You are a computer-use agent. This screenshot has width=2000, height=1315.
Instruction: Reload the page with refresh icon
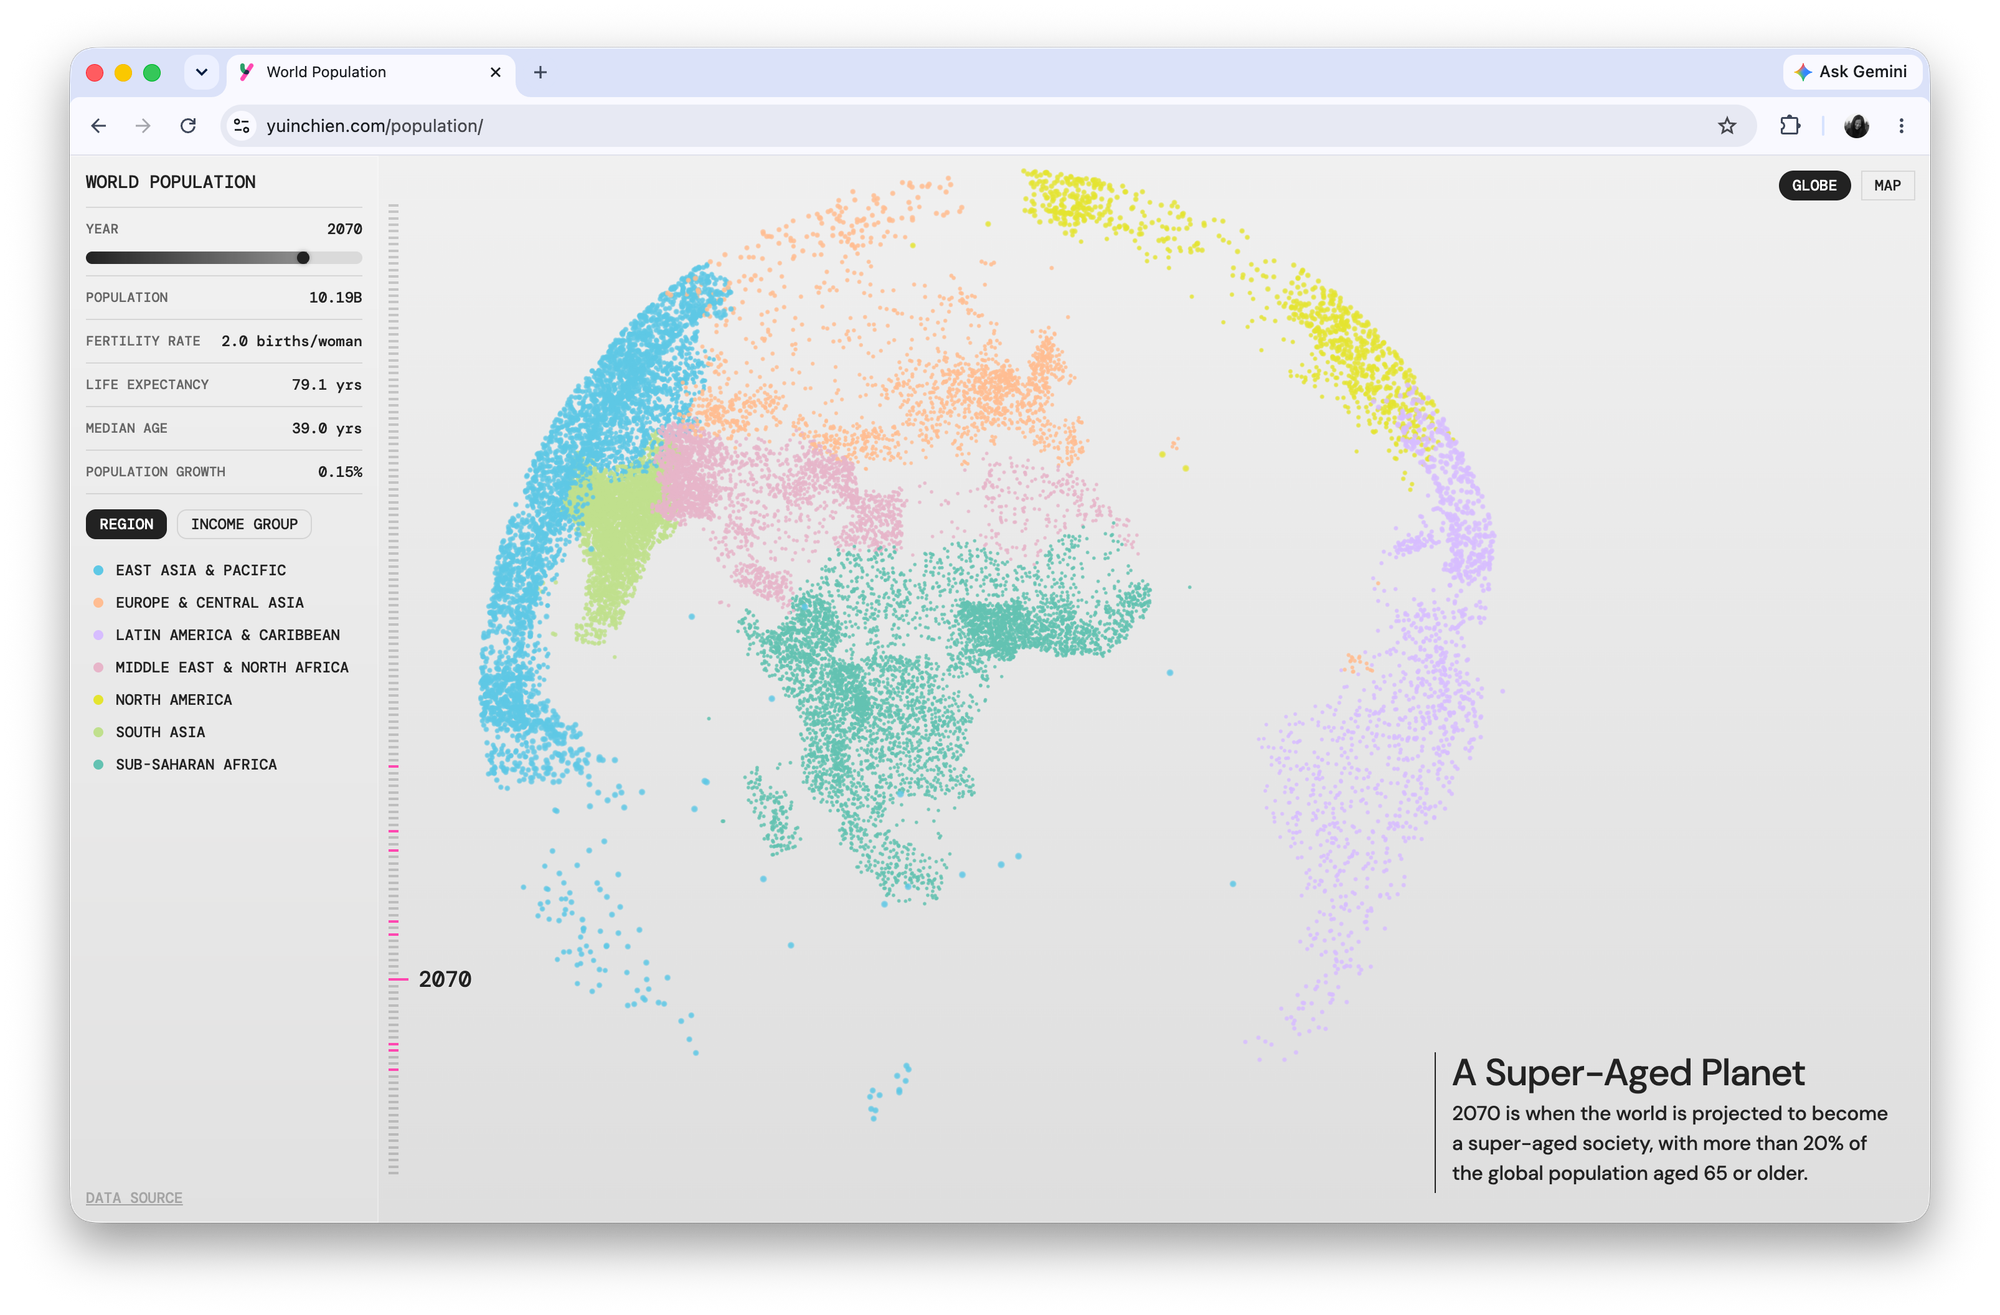click(x=188, y=126)
